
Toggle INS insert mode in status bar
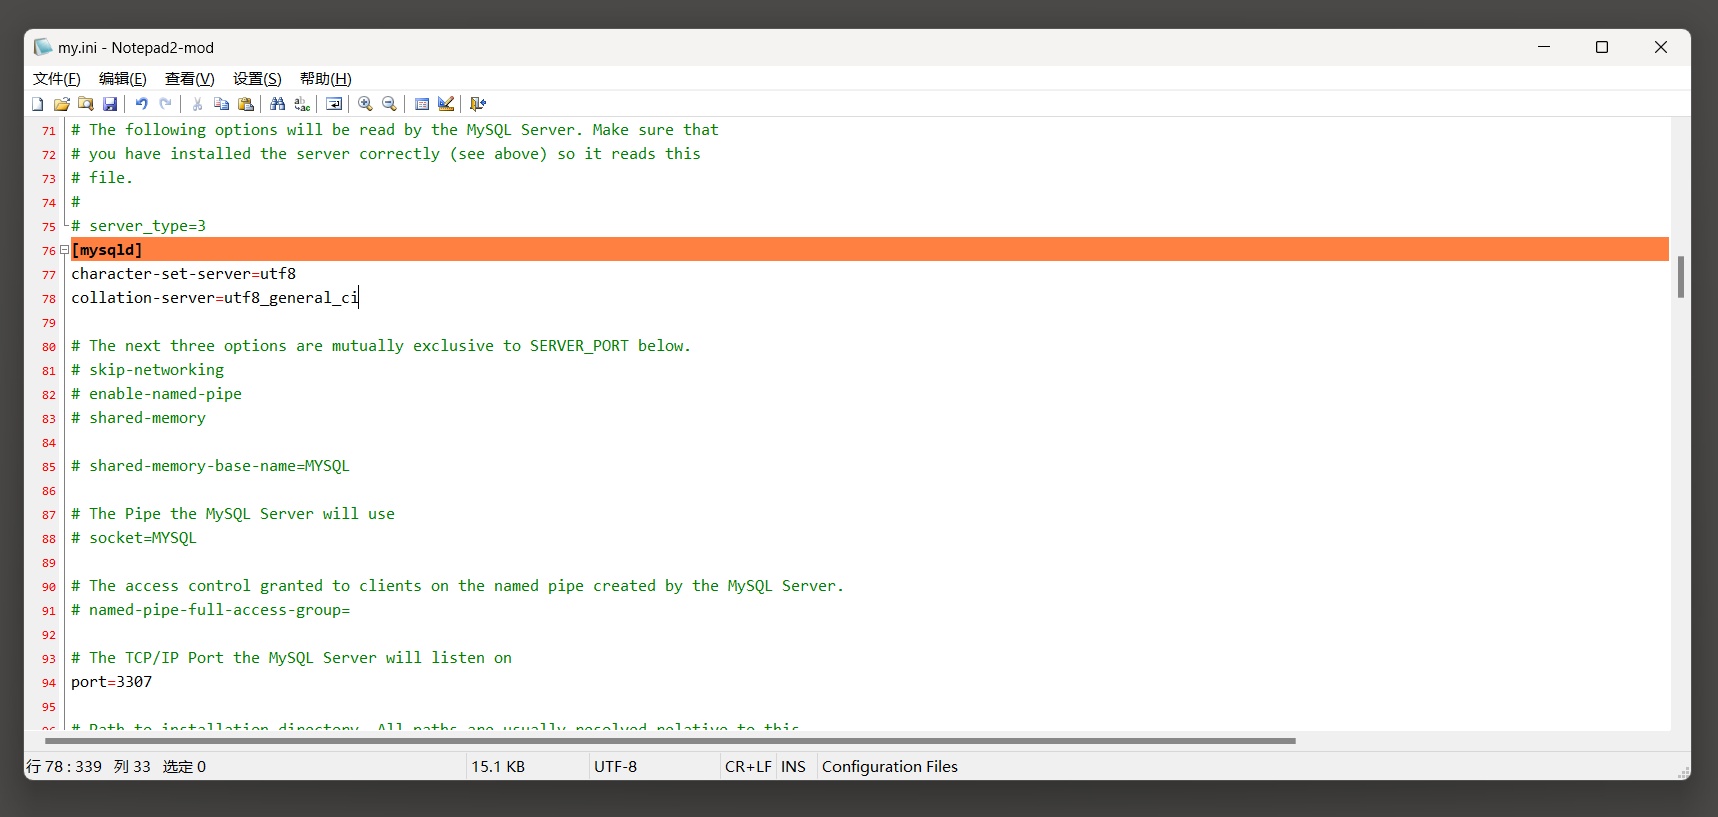[x=794, y=767]
